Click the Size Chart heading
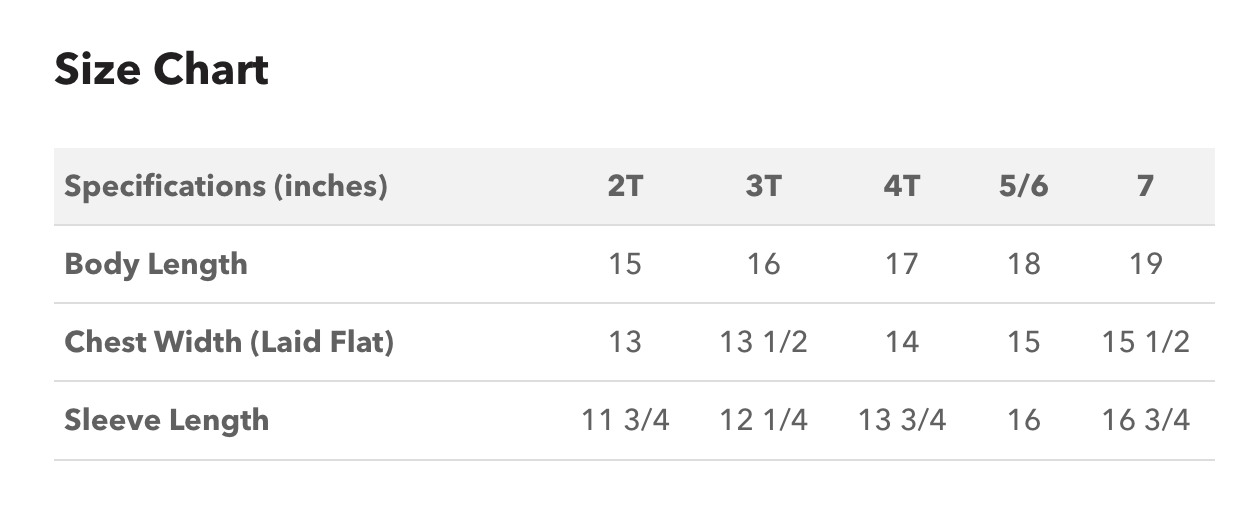Screen dimensions: 1250x518 pyautogui.click(x=161, y=70)
